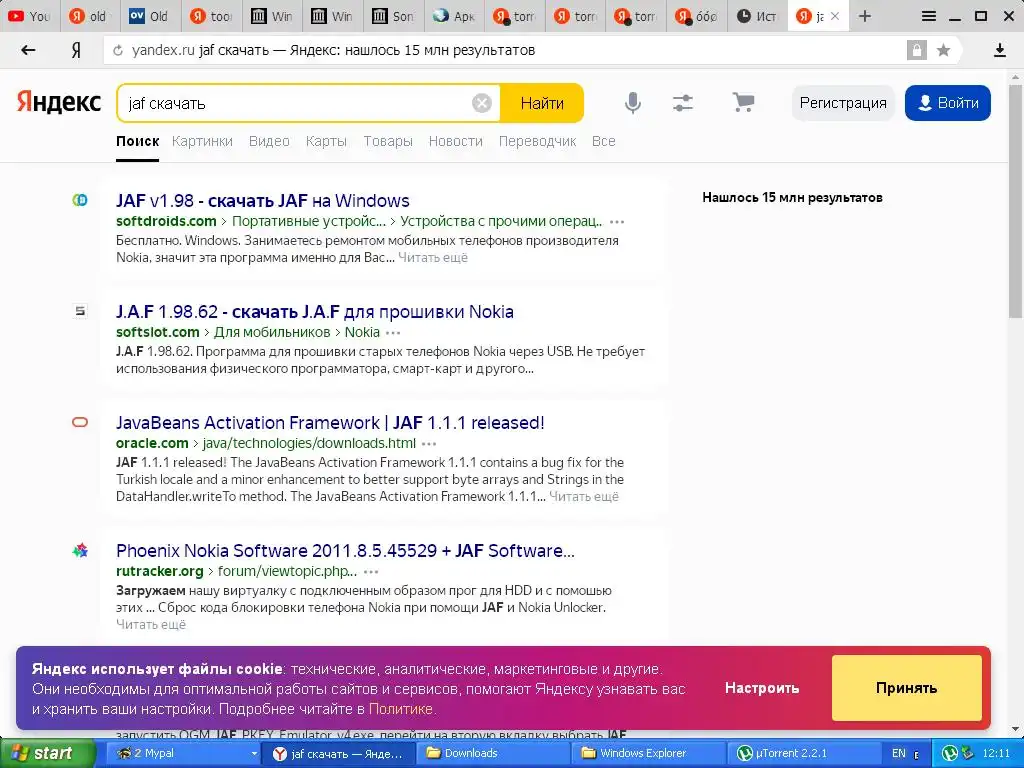Click the padlock protection icon in address bar
1024x768 pixels.
[917, 50]
